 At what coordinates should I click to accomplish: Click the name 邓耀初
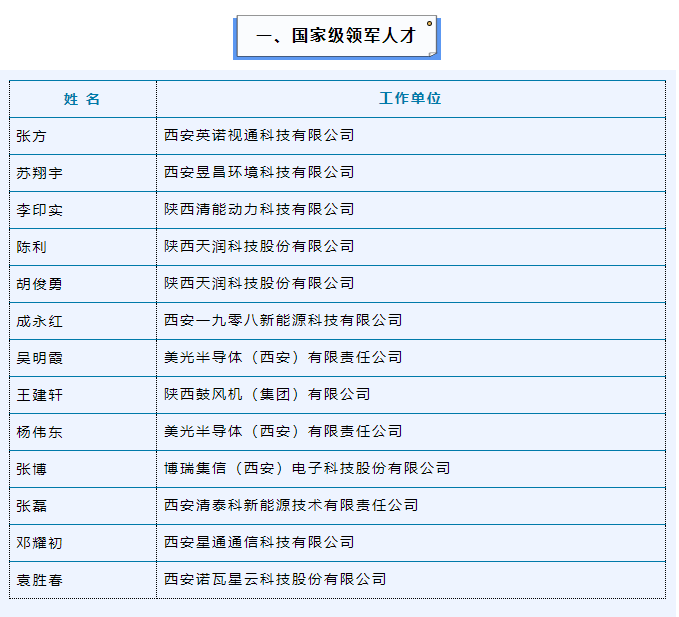39,543
